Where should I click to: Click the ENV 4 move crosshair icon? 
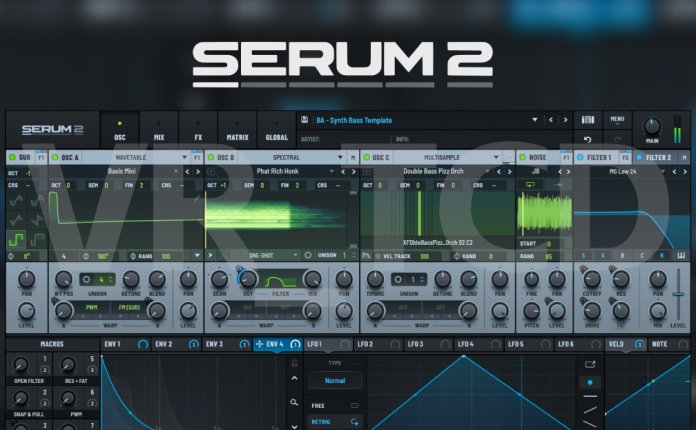coord(260,344)
